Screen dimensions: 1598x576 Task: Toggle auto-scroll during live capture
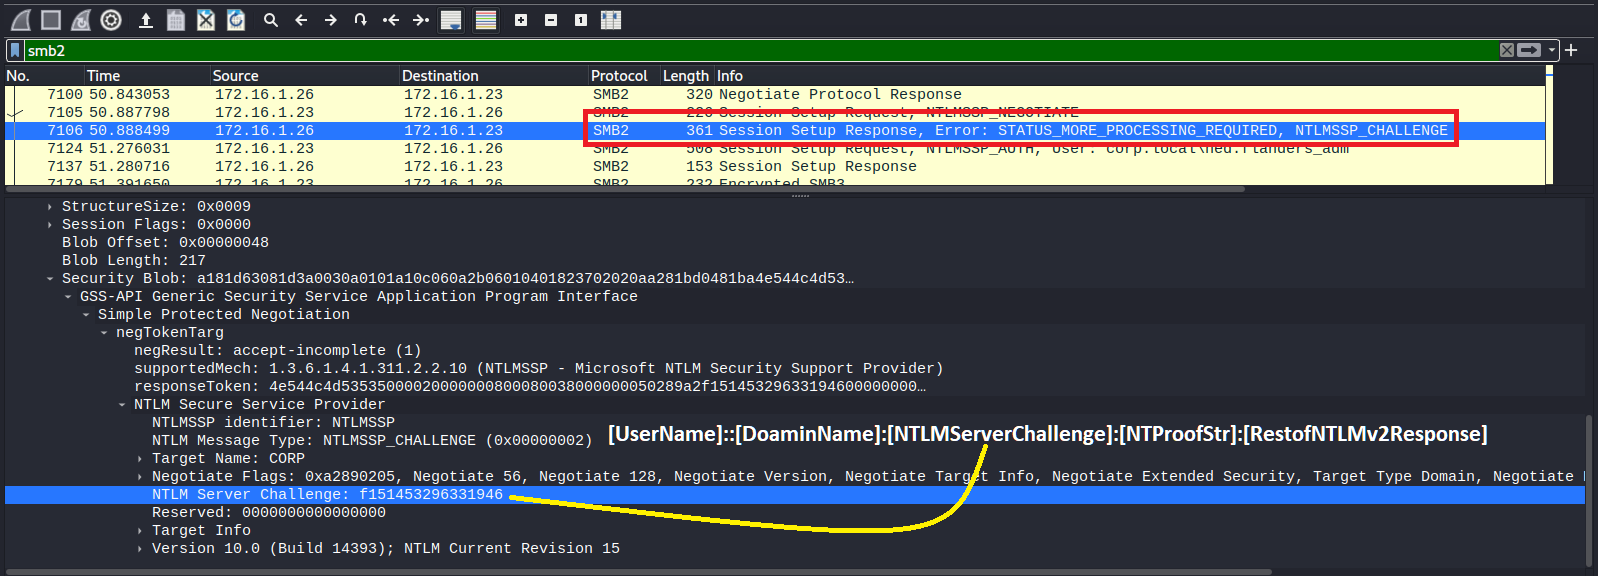[x=451, y=20]
